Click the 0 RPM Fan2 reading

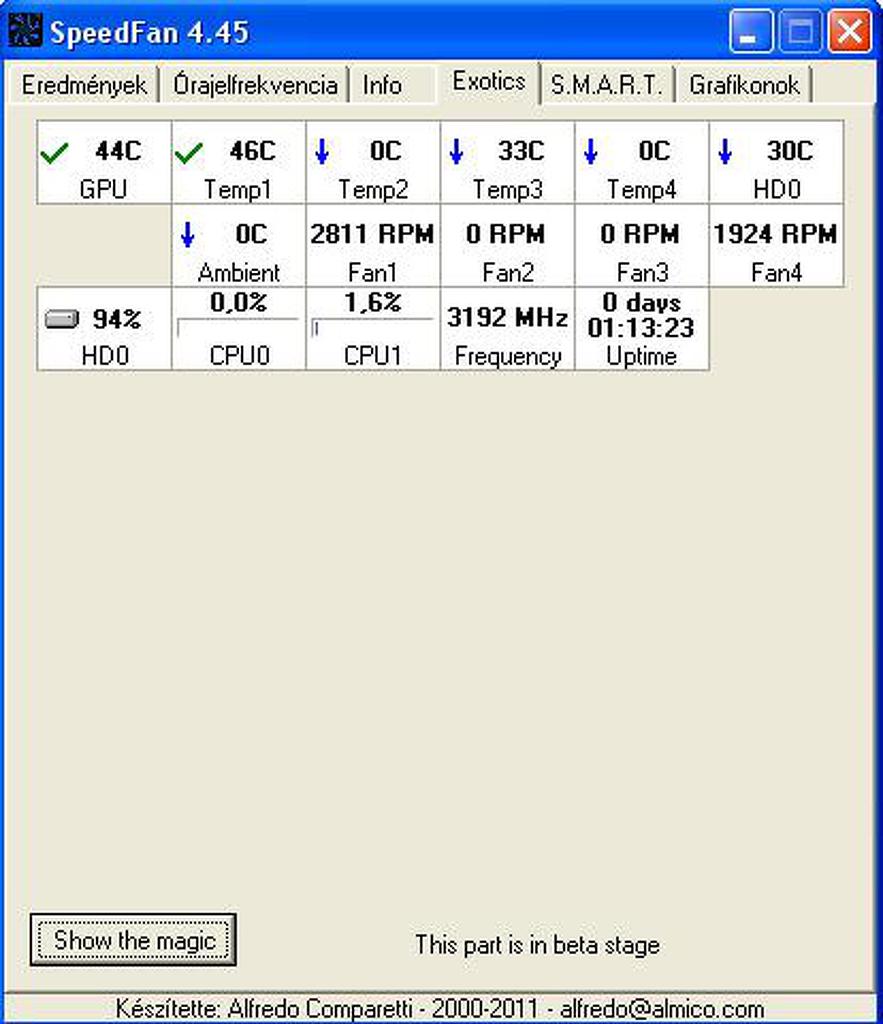point(506,234)
